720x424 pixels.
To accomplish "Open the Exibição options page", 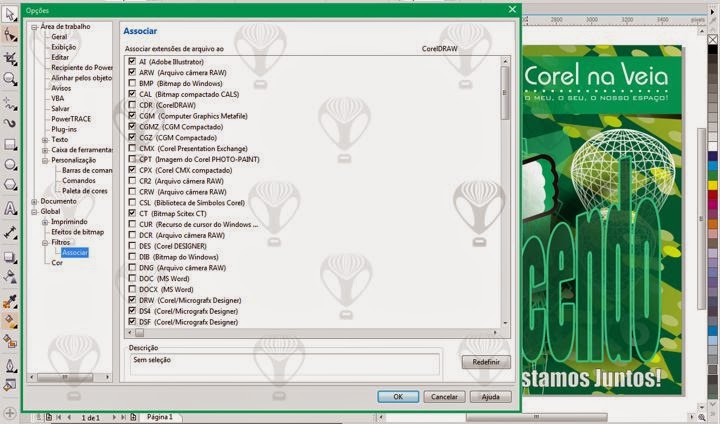I will point(64,47).
